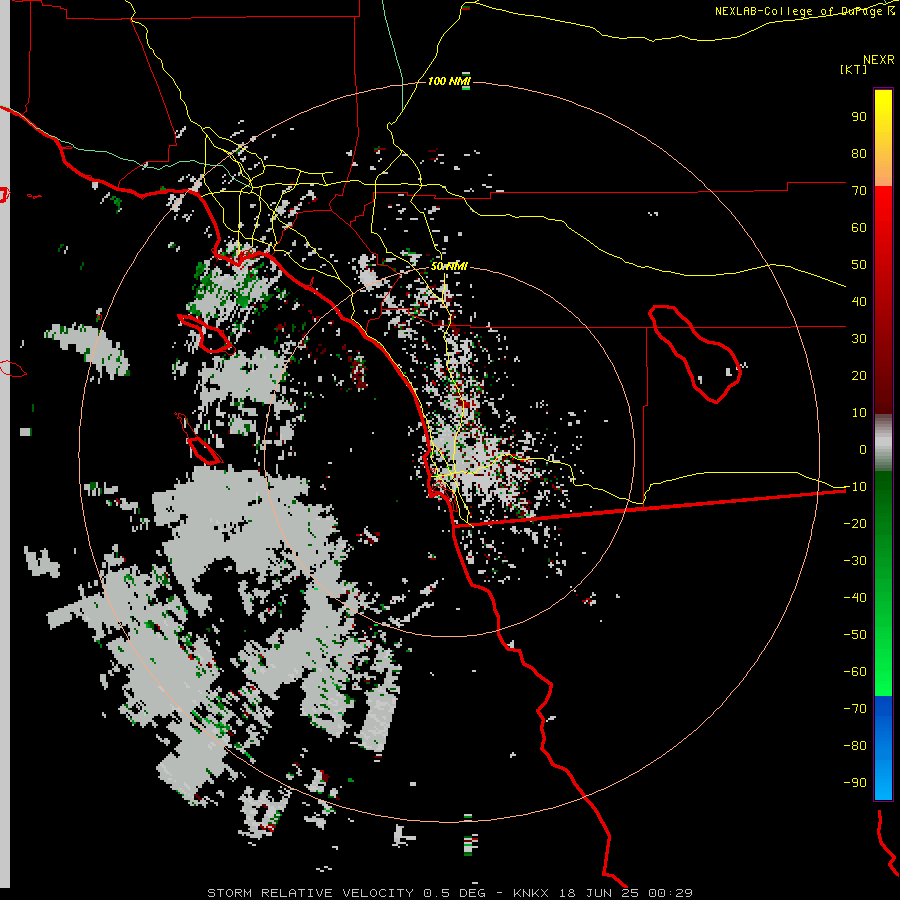Select the -80 tick on velocity scale

click(855, 746)
